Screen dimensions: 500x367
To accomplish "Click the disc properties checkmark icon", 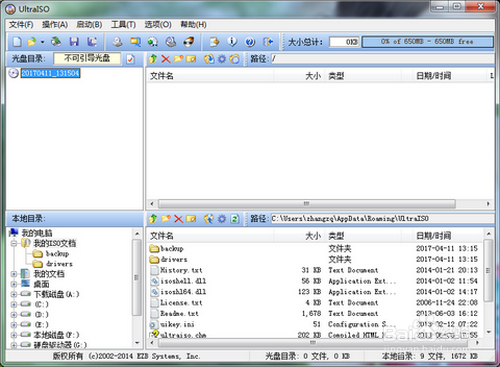I will click(130, 59).
